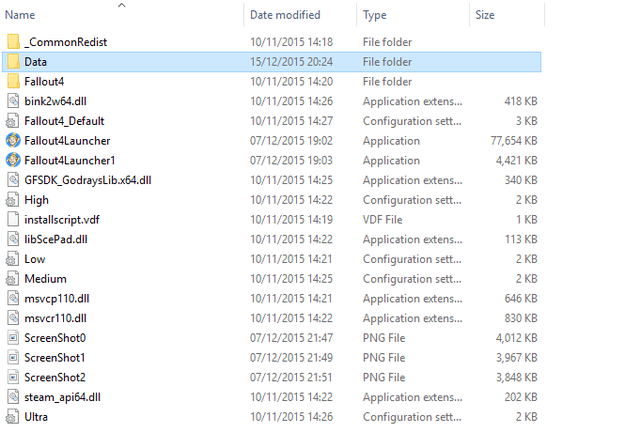Click the bink2w64.dll file icon

(x=13, y=101)
